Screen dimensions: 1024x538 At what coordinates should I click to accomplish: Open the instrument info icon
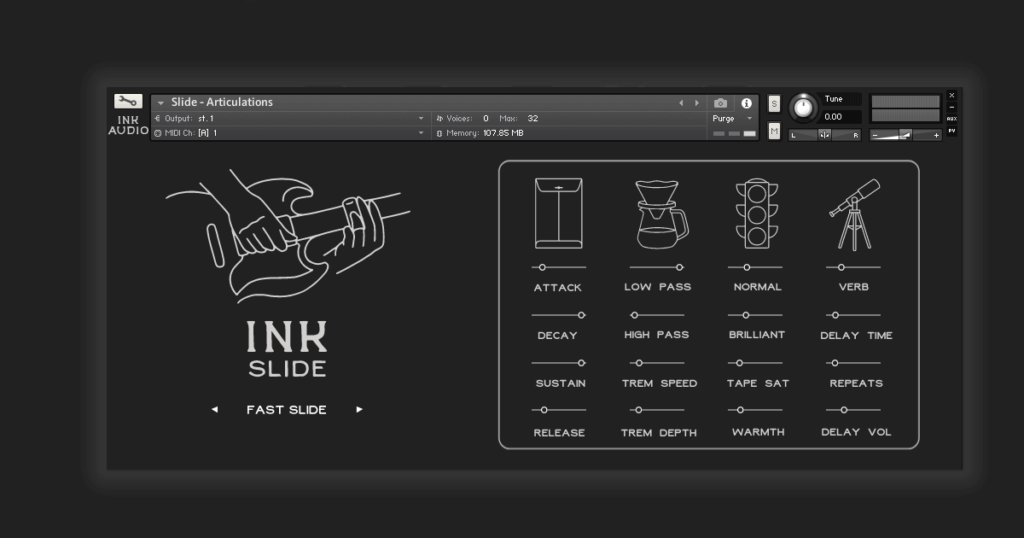pyautogui.click(x=746, y=103)
